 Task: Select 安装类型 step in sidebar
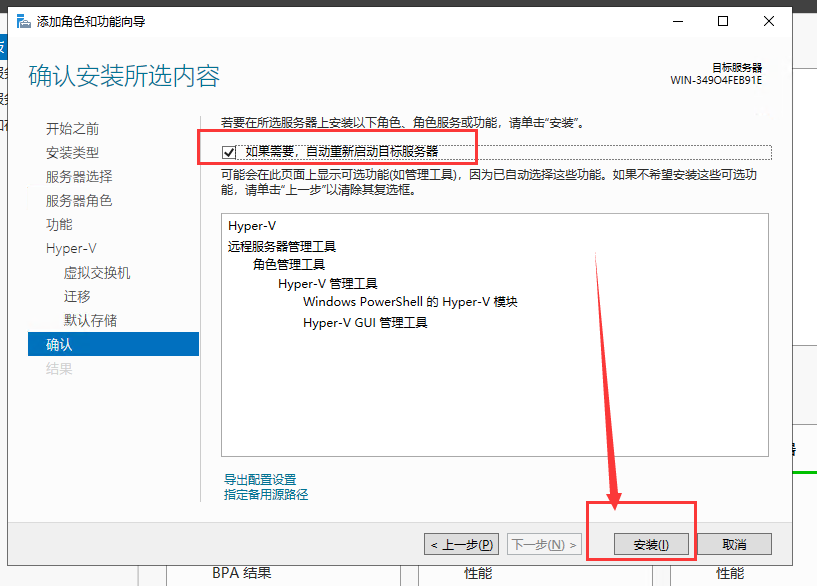72,153
